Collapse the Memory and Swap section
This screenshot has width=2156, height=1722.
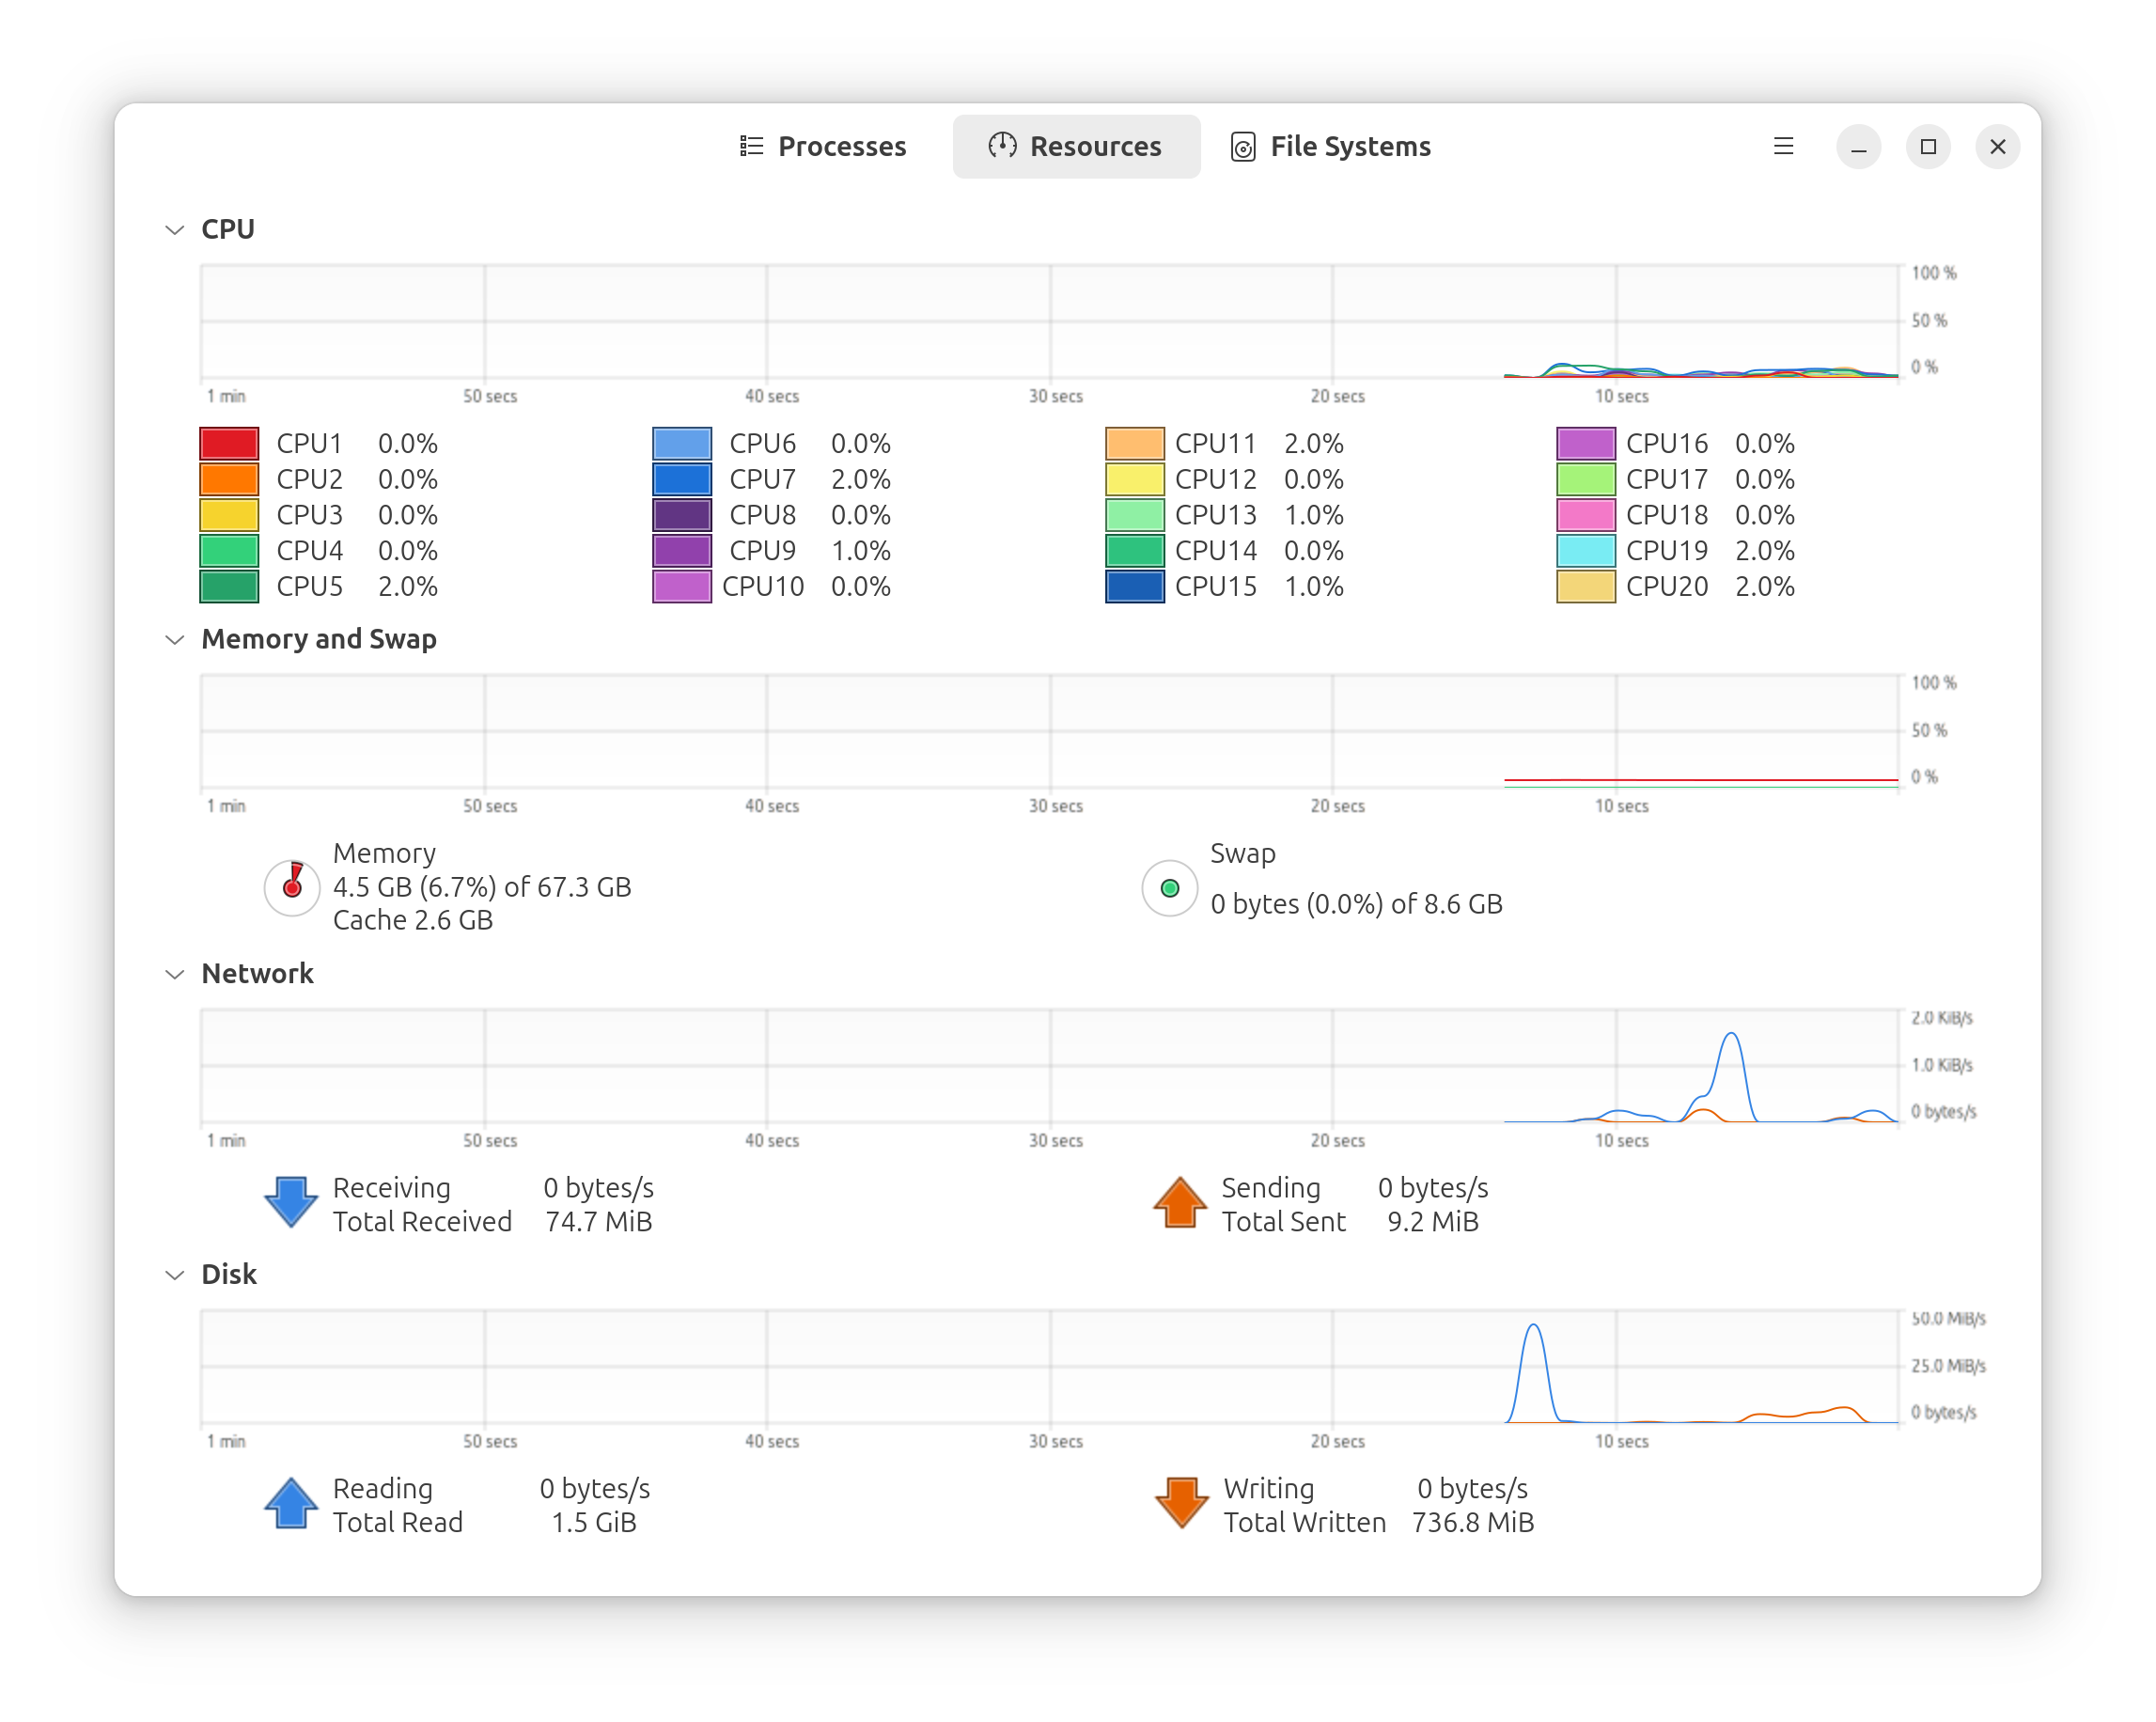(x=175, y=640)
